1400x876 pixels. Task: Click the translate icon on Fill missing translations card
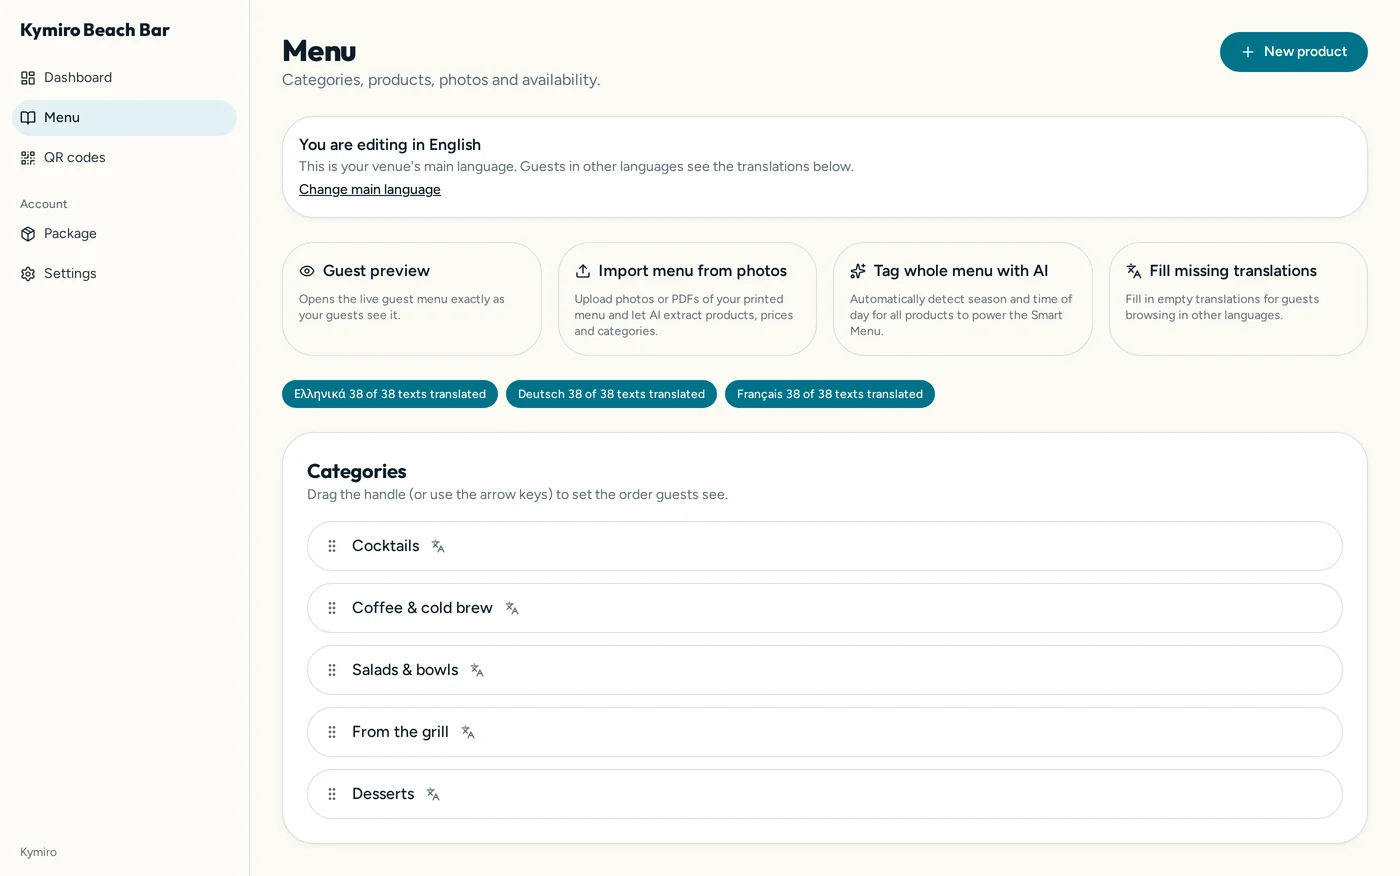1134,271
